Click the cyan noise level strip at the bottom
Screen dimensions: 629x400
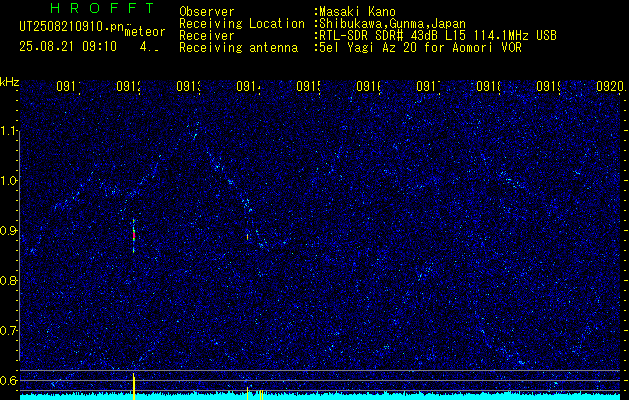click(320, 397)
